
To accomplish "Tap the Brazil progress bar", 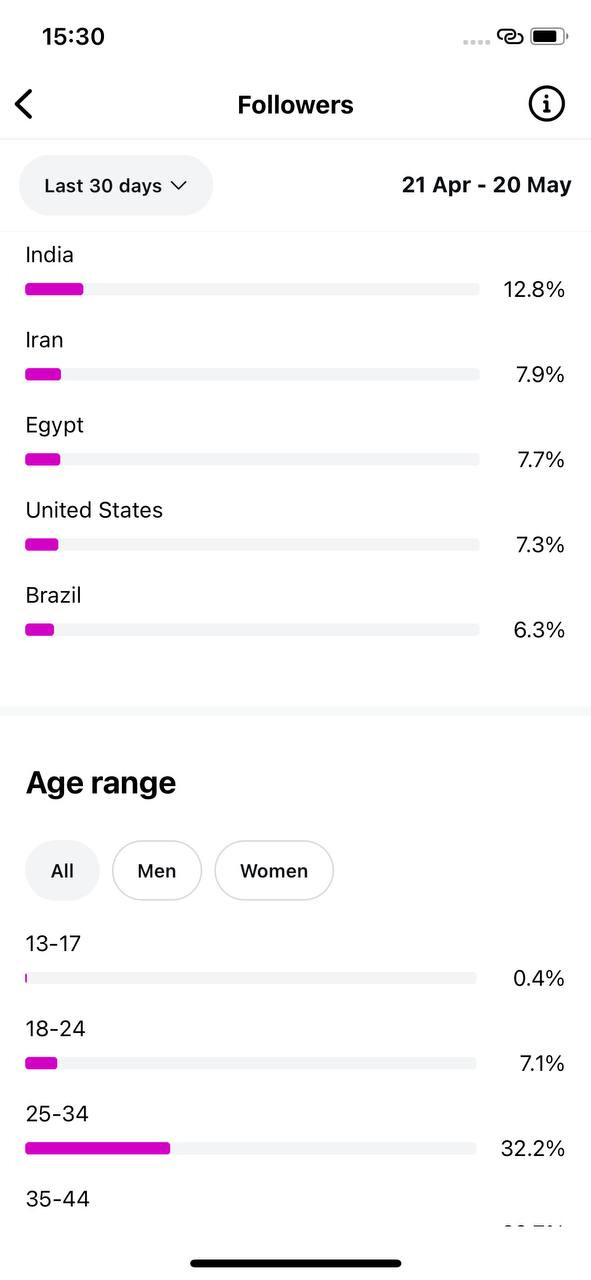I will [252, 629].
